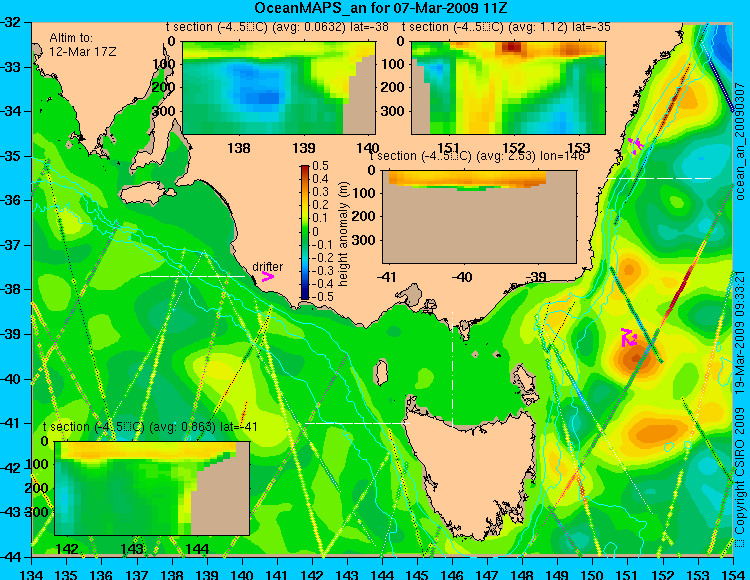
Task: Click the vertical 'ocean_an_20090307' text
Action: point(740,141)
